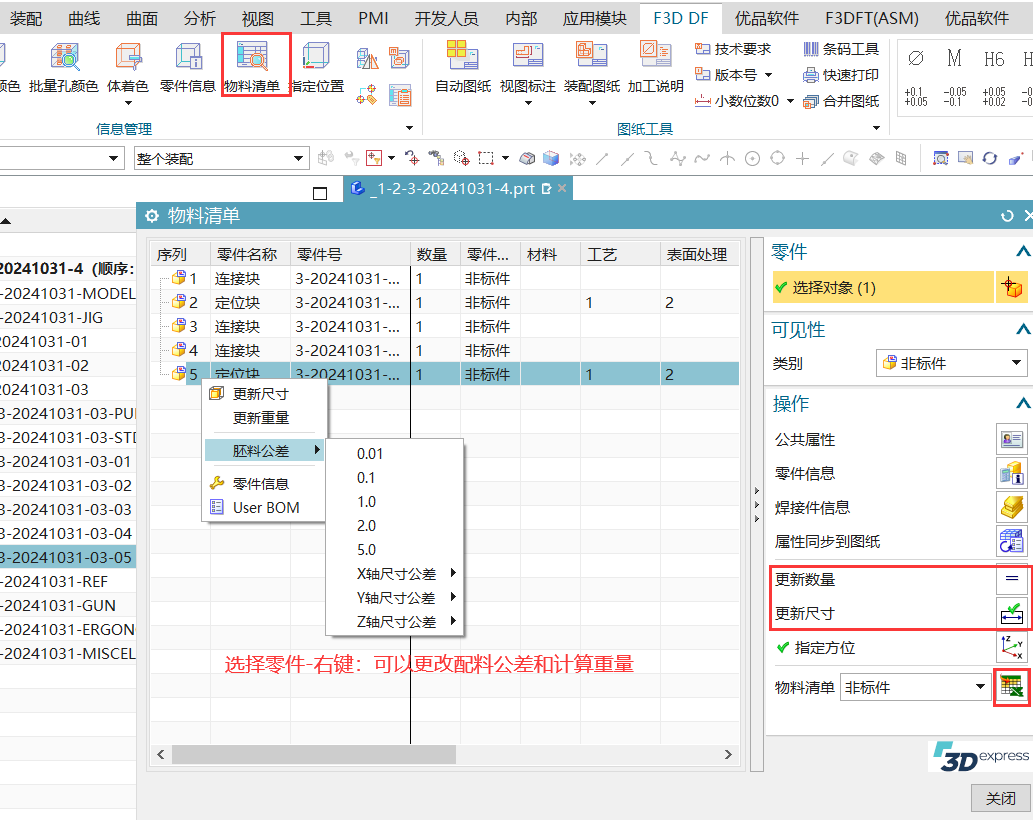Expand the 小数位数0 dropdown
The width and height of the screenshot is (1033, 820).
point(790,101)
